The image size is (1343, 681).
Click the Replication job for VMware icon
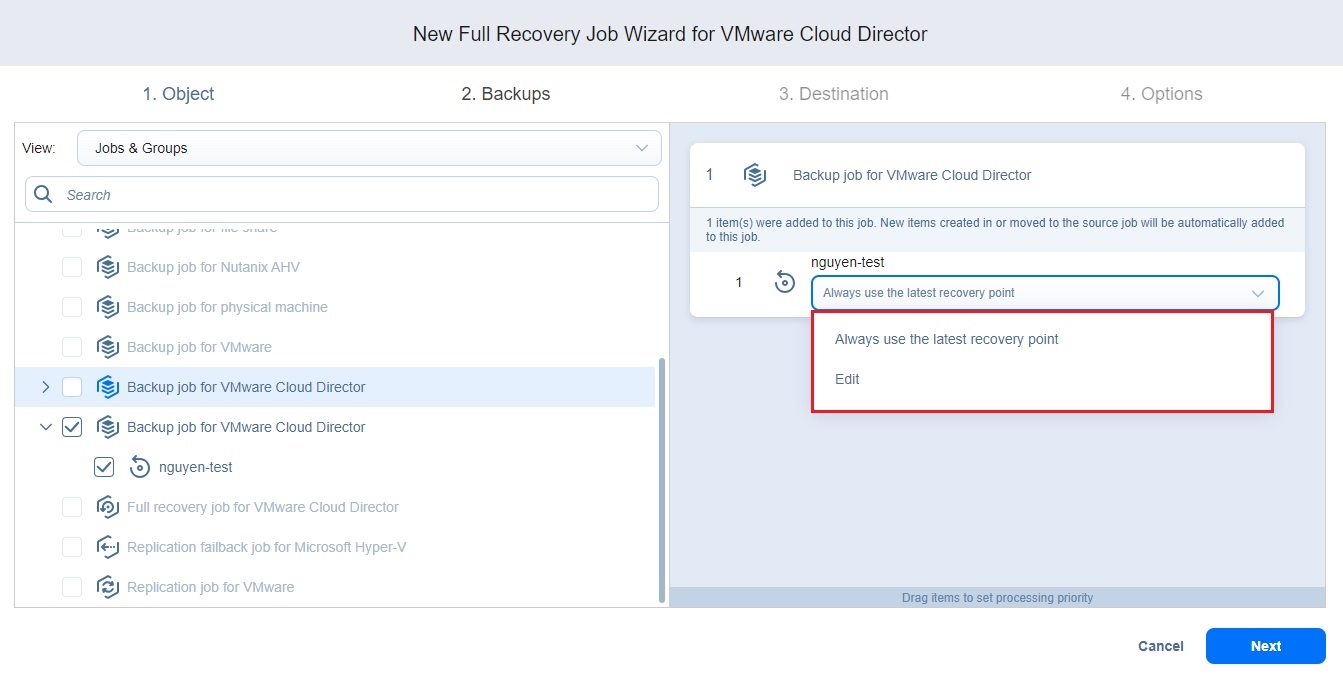pyautogui.click(x=108, y=587)
